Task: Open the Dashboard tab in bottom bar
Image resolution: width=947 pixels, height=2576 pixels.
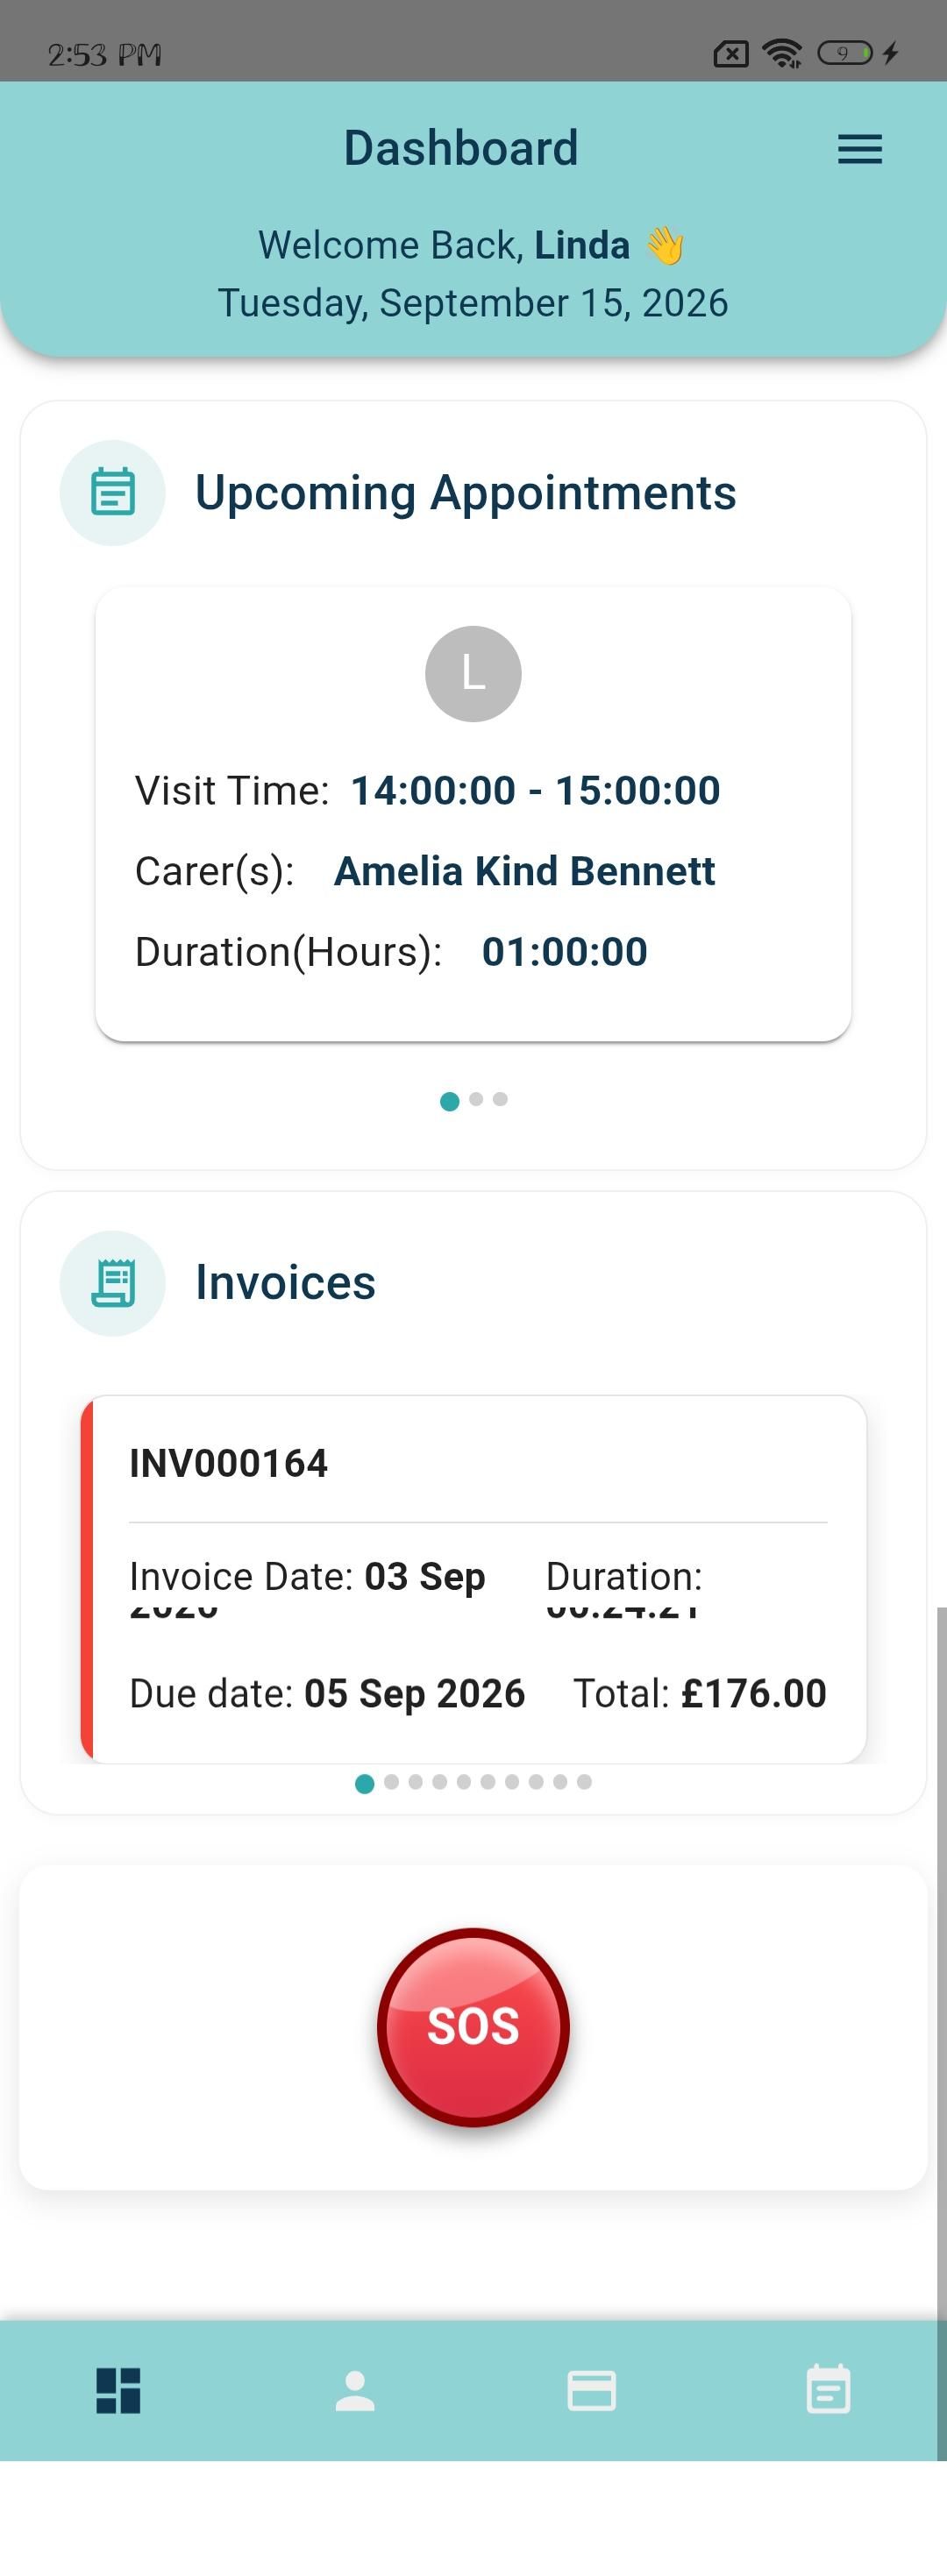Action: (x=118, y=2391)
